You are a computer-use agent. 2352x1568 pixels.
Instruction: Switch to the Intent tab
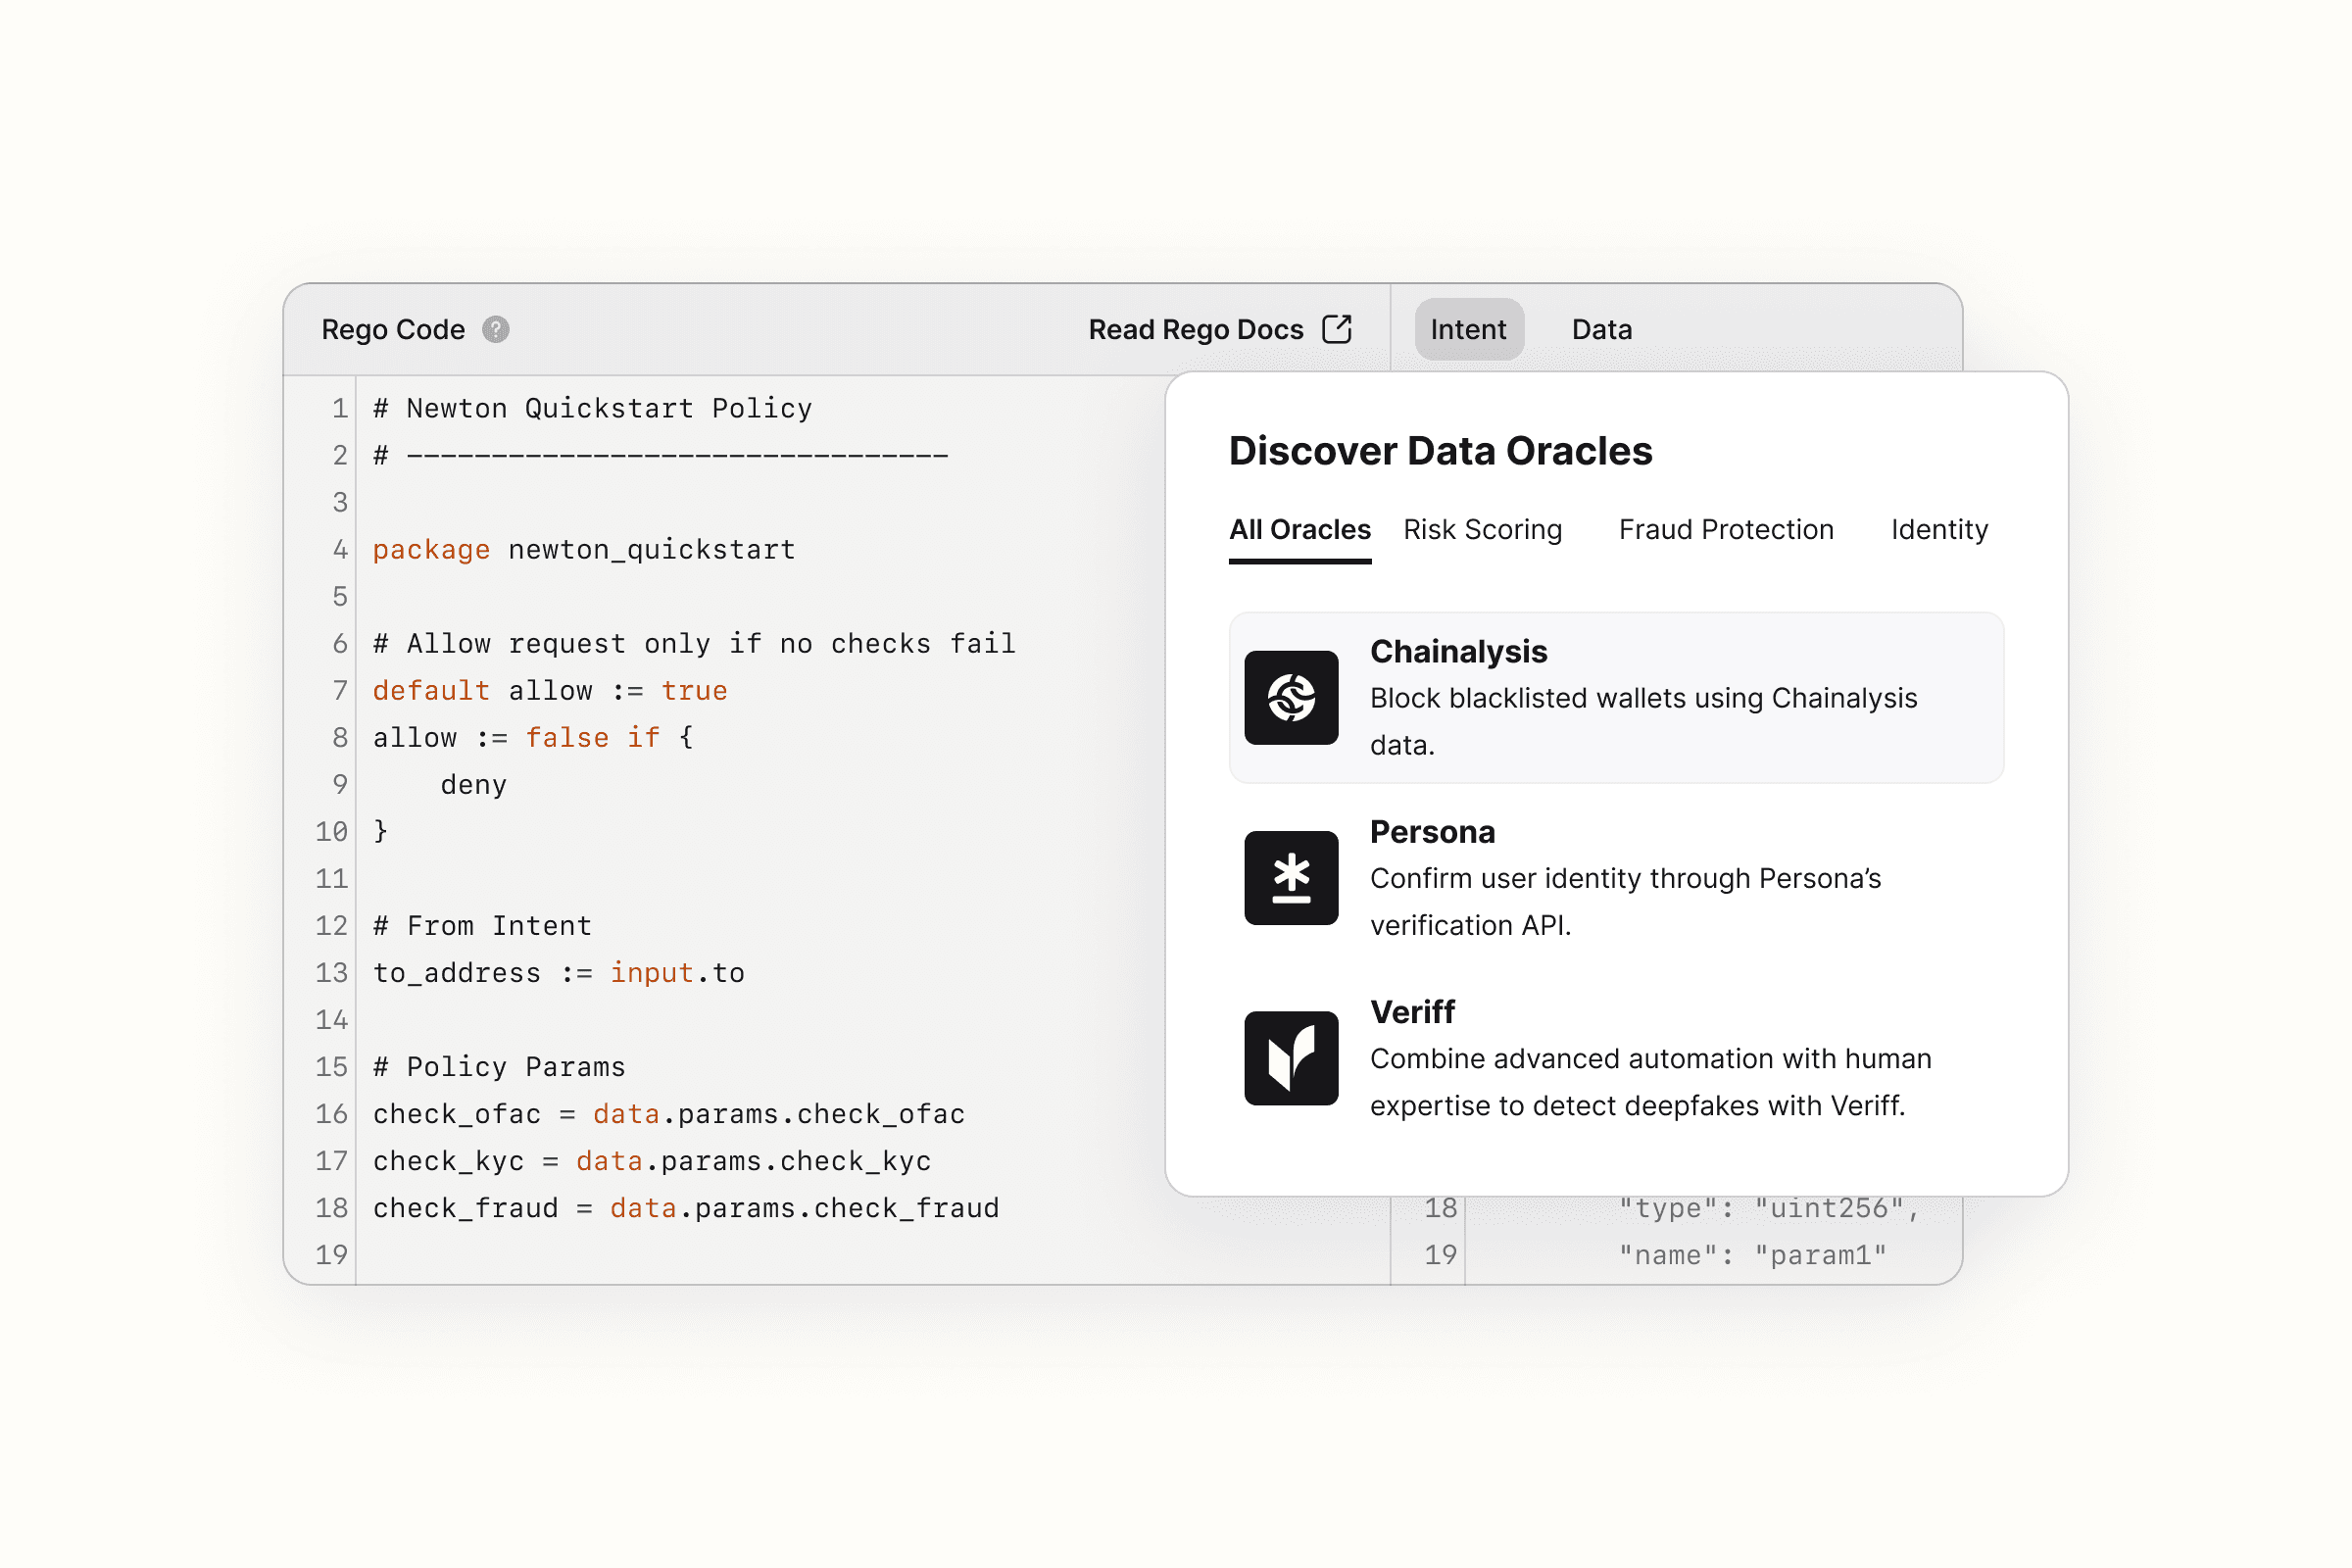(x=1467, y=329)
